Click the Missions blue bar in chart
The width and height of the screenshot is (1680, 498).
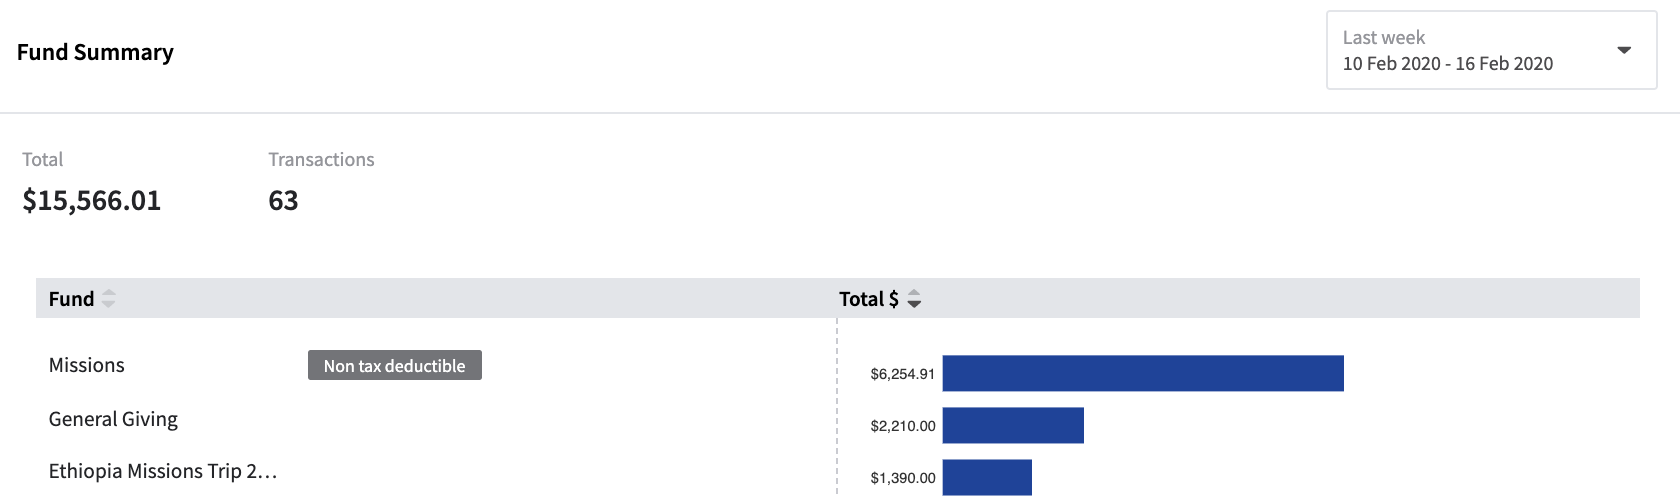click(1142, 373)
